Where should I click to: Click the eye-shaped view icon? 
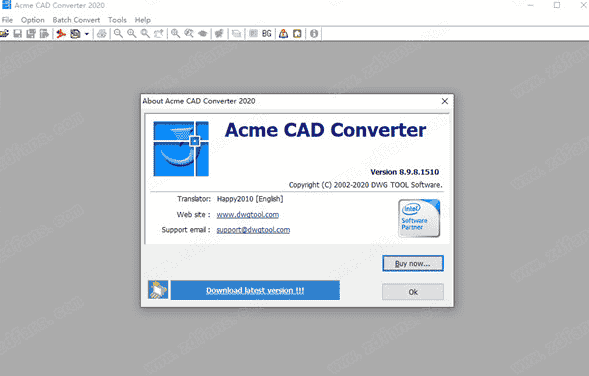pyautogui.click(x=202, y=34)
